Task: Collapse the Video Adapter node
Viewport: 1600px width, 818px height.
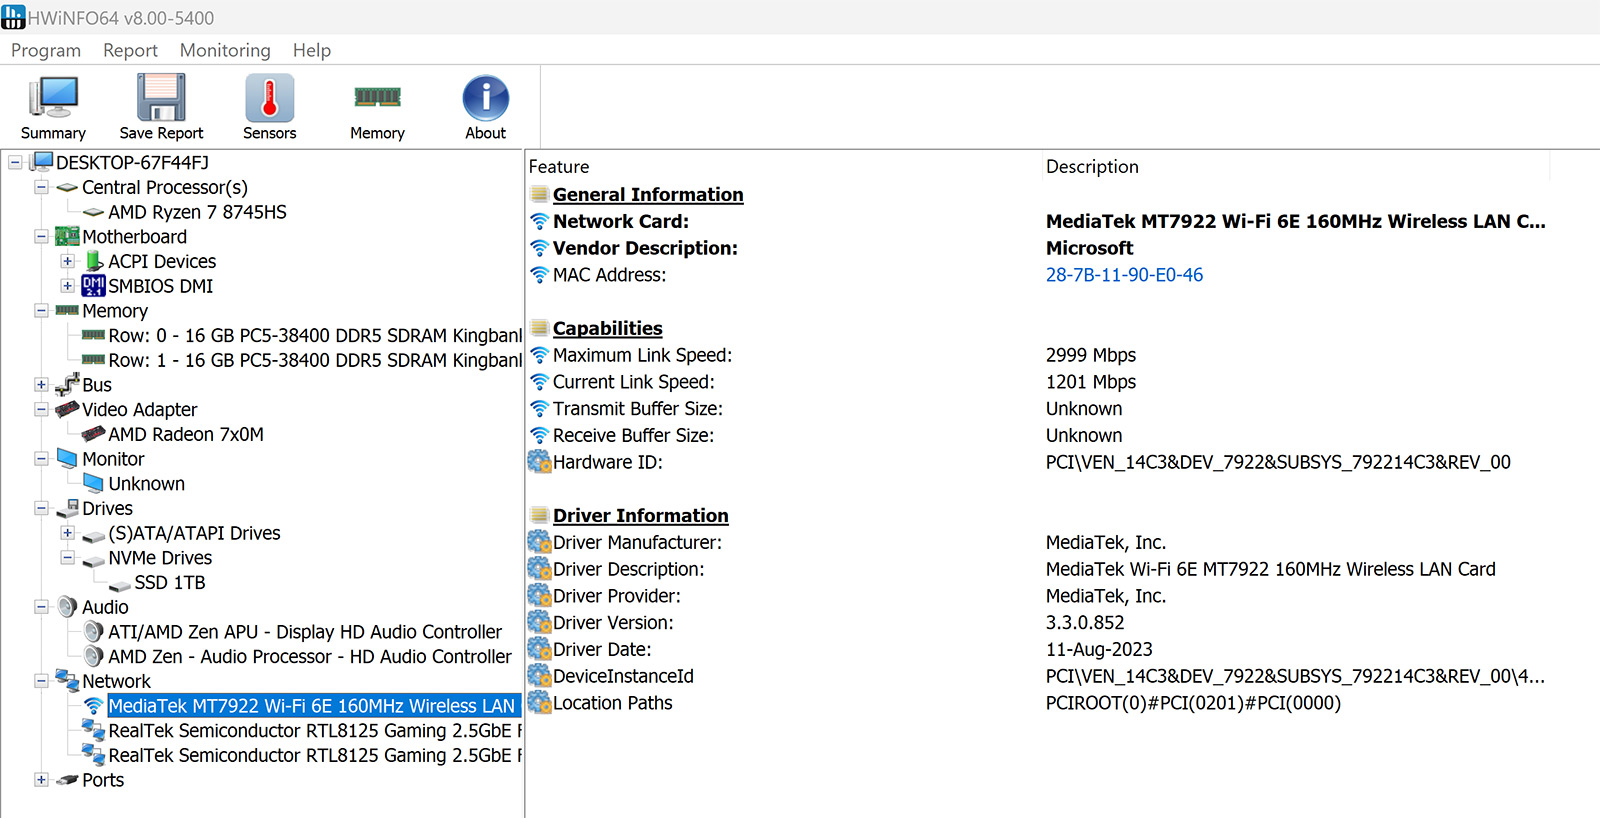Action: pyautogui.click(x=41, y=409)
